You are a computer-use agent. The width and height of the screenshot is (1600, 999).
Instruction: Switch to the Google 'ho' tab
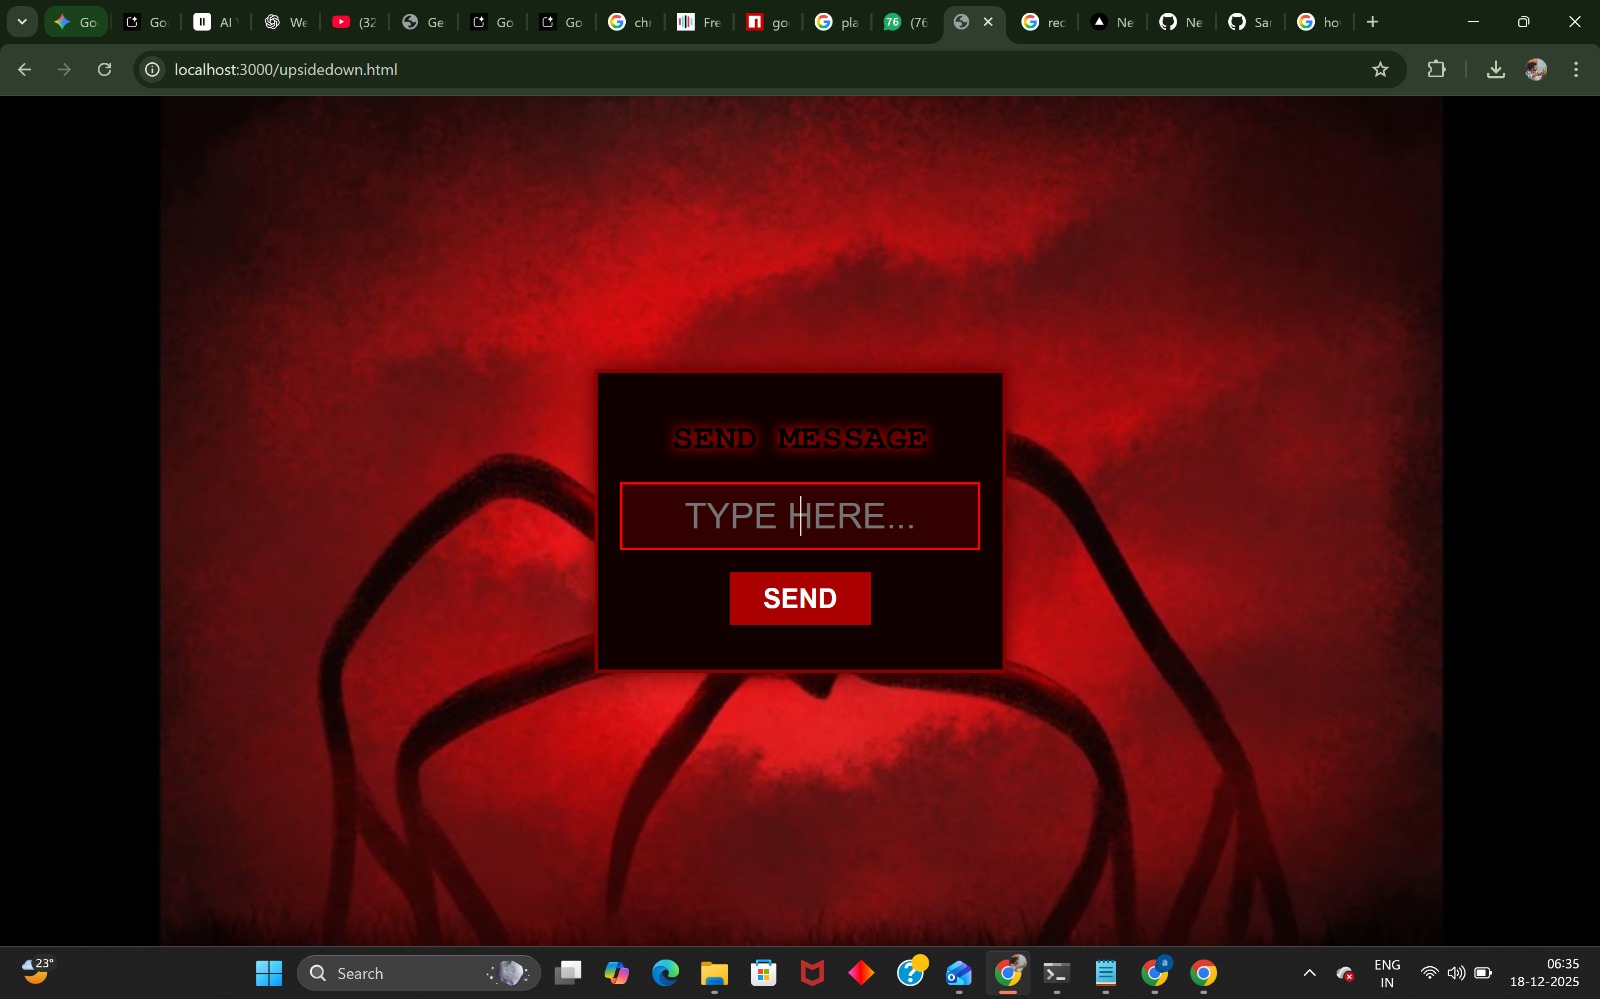pos(1320,22)
